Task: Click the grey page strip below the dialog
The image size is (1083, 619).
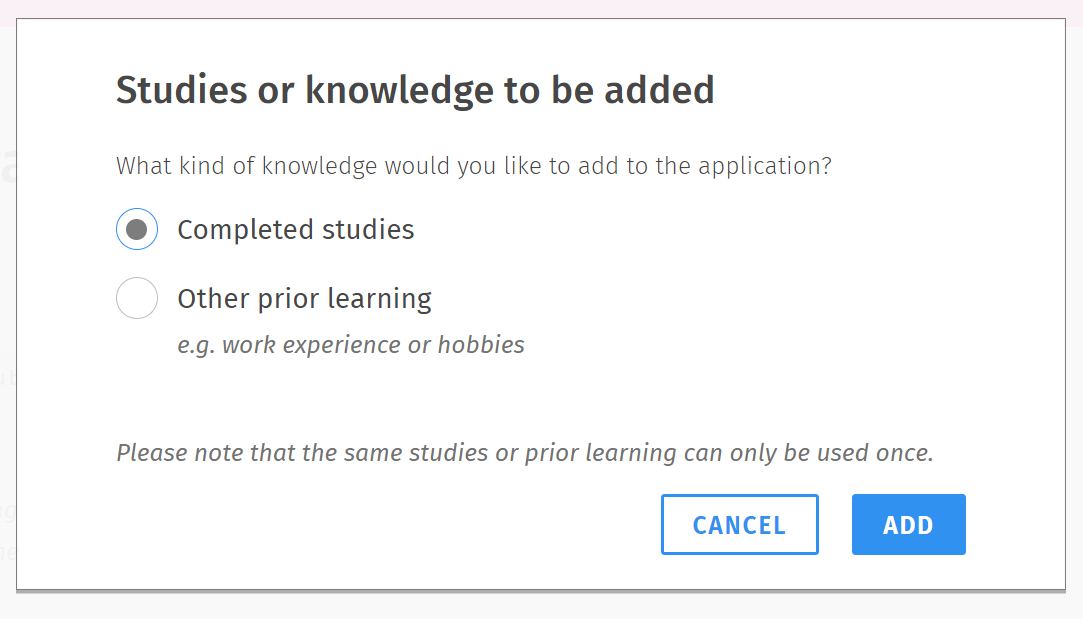Action: (x=540, y=606)
